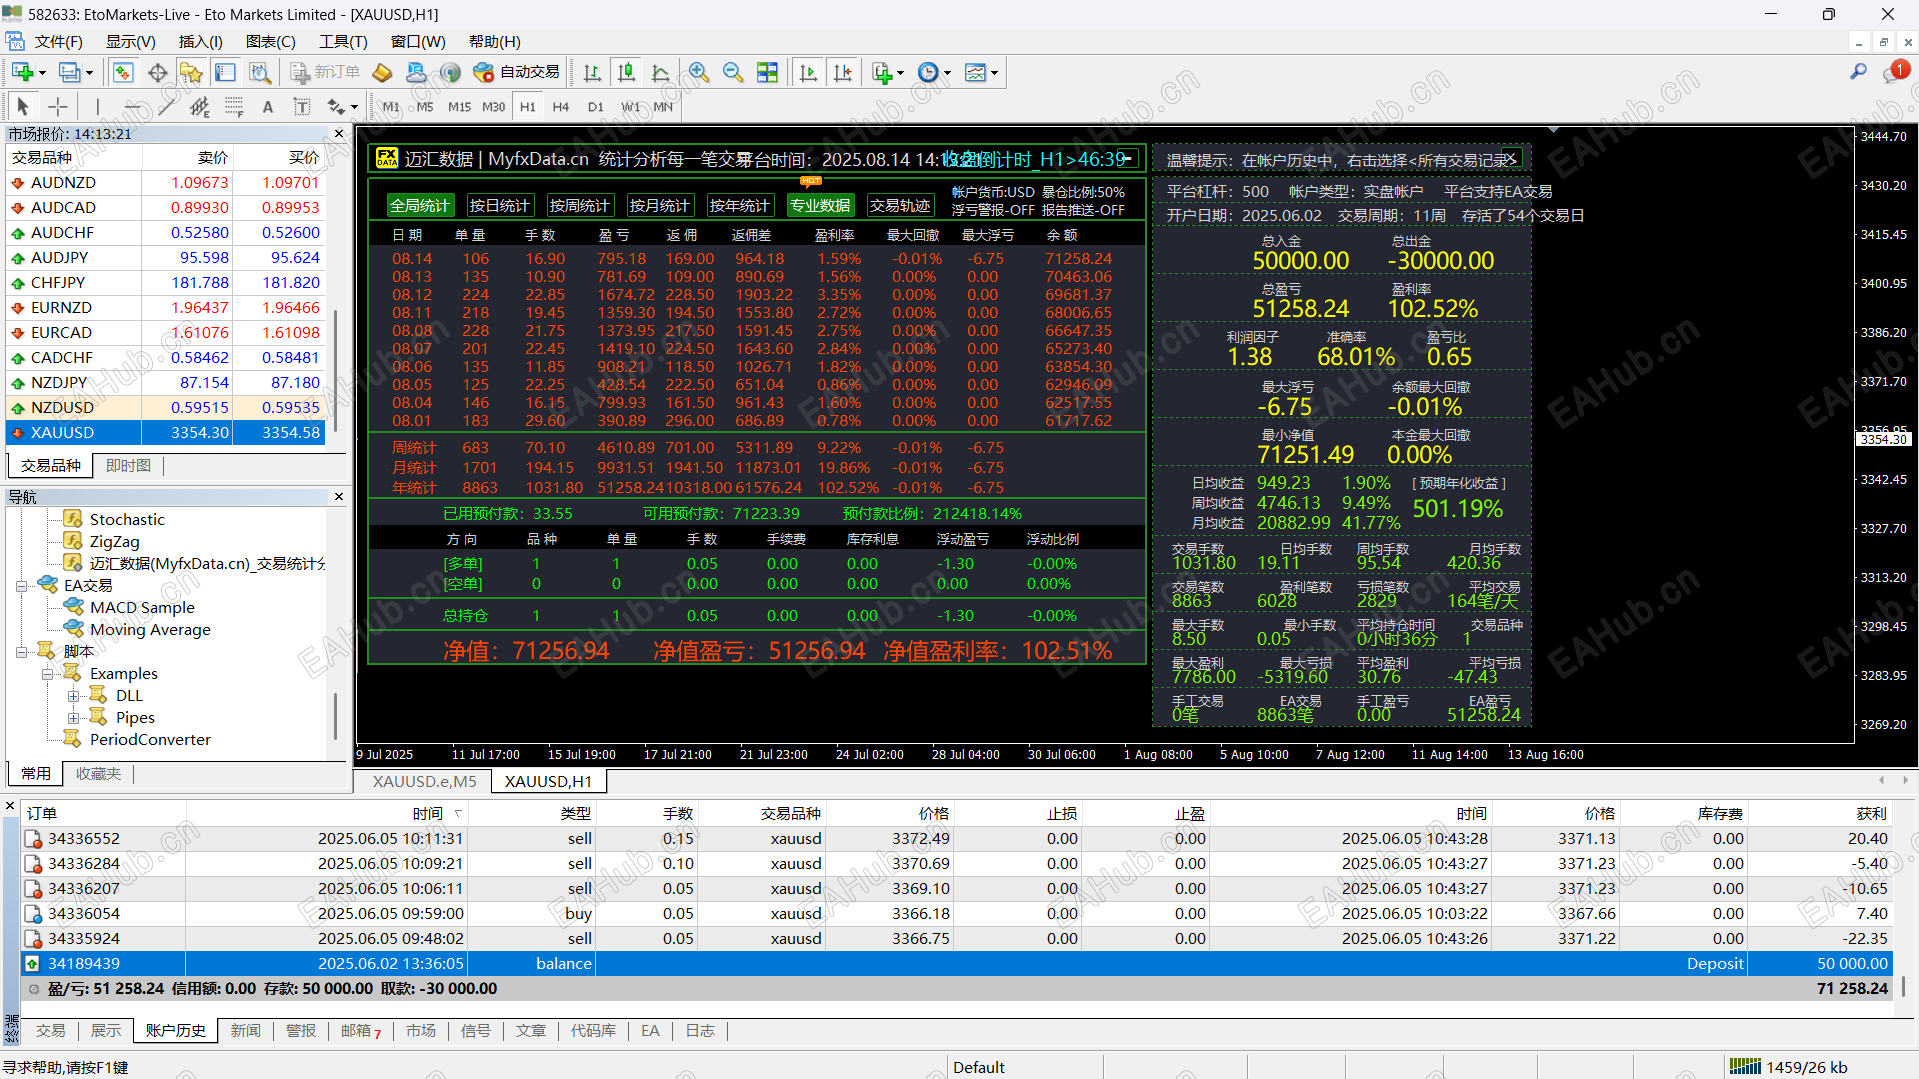The height and width of the screenshot is (1079, 1919).
Task: Select the Fibonacci retracement tool
Action: (x=234, y=106)
